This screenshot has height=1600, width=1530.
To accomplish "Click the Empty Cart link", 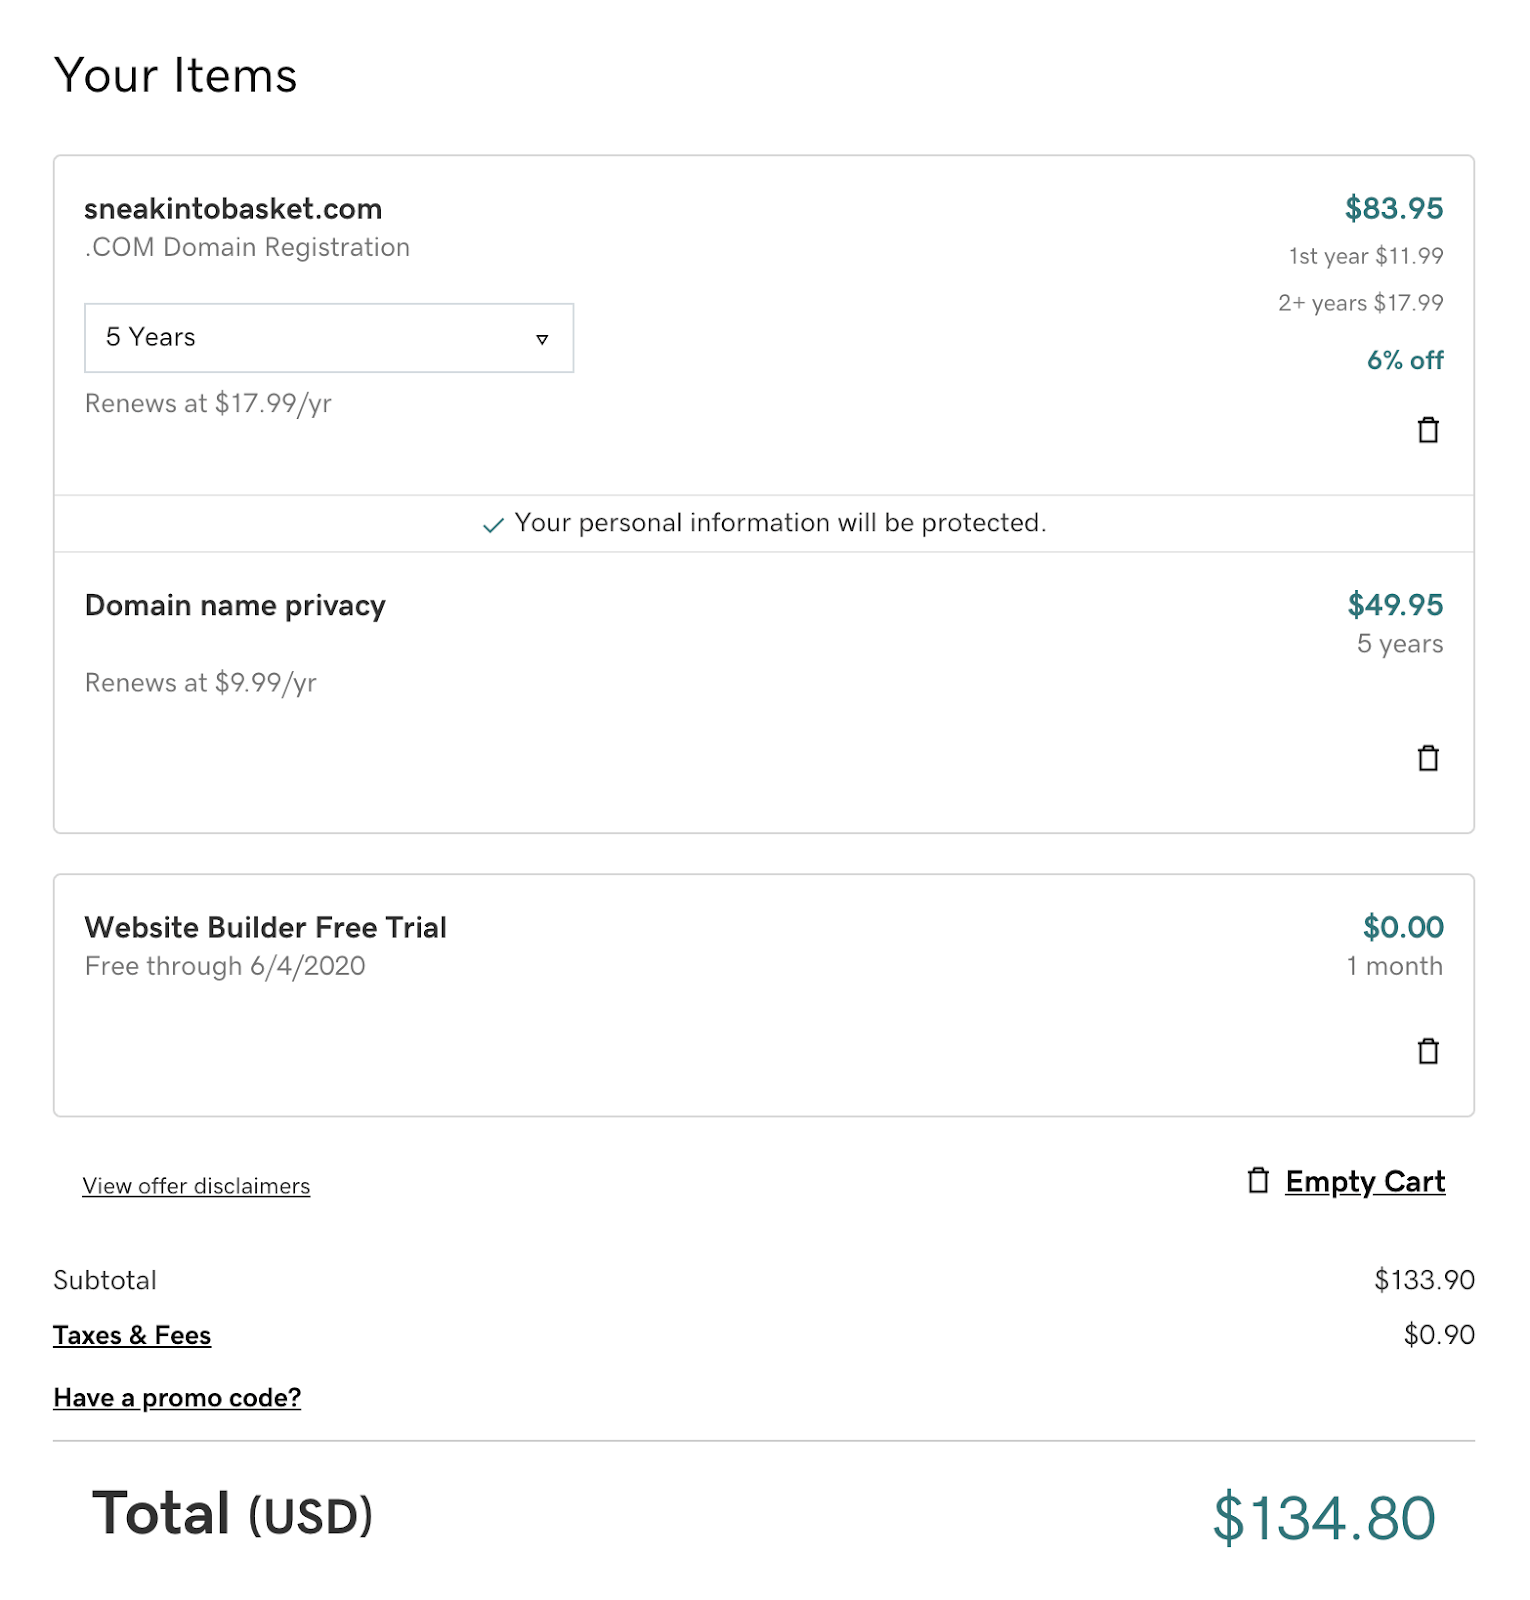I will (x=1365, y=1181).
